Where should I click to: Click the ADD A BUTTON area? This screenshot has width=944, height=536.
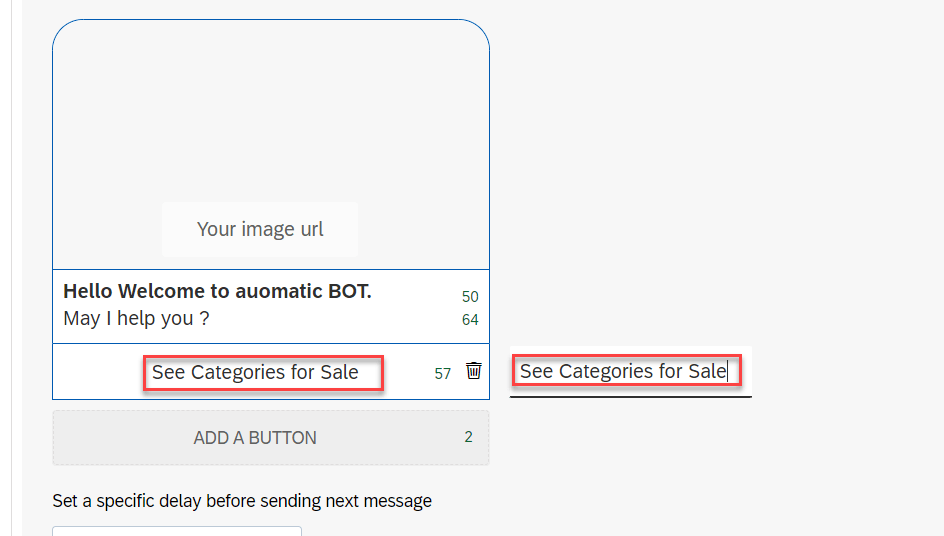pos(255,438)
